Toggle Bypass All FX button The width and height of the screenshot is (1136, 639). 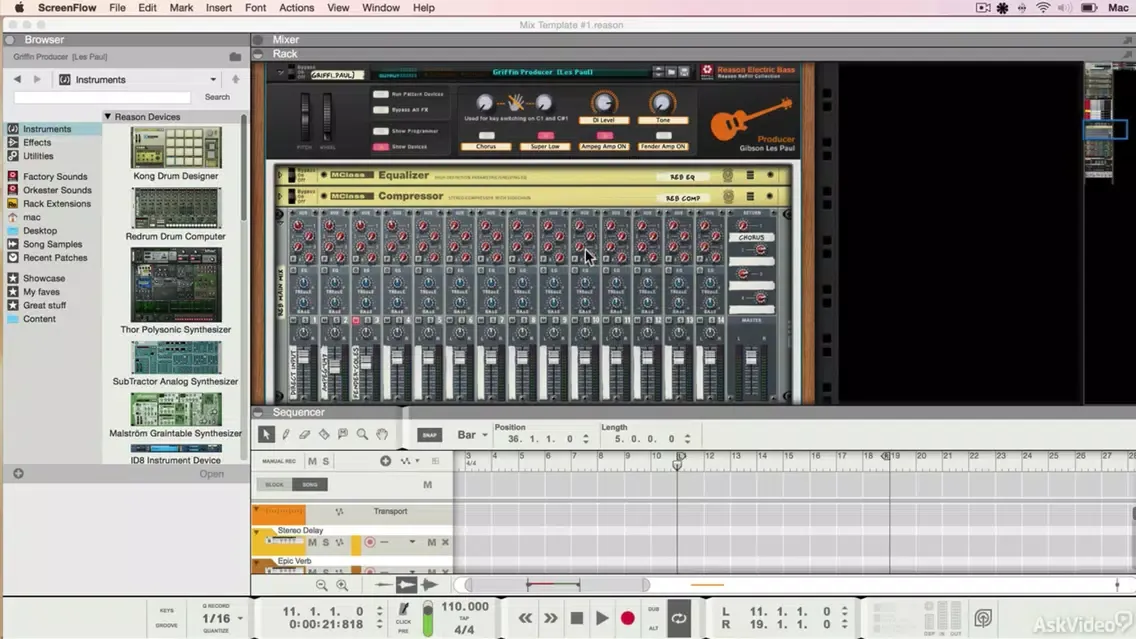(x=380, y=110)
